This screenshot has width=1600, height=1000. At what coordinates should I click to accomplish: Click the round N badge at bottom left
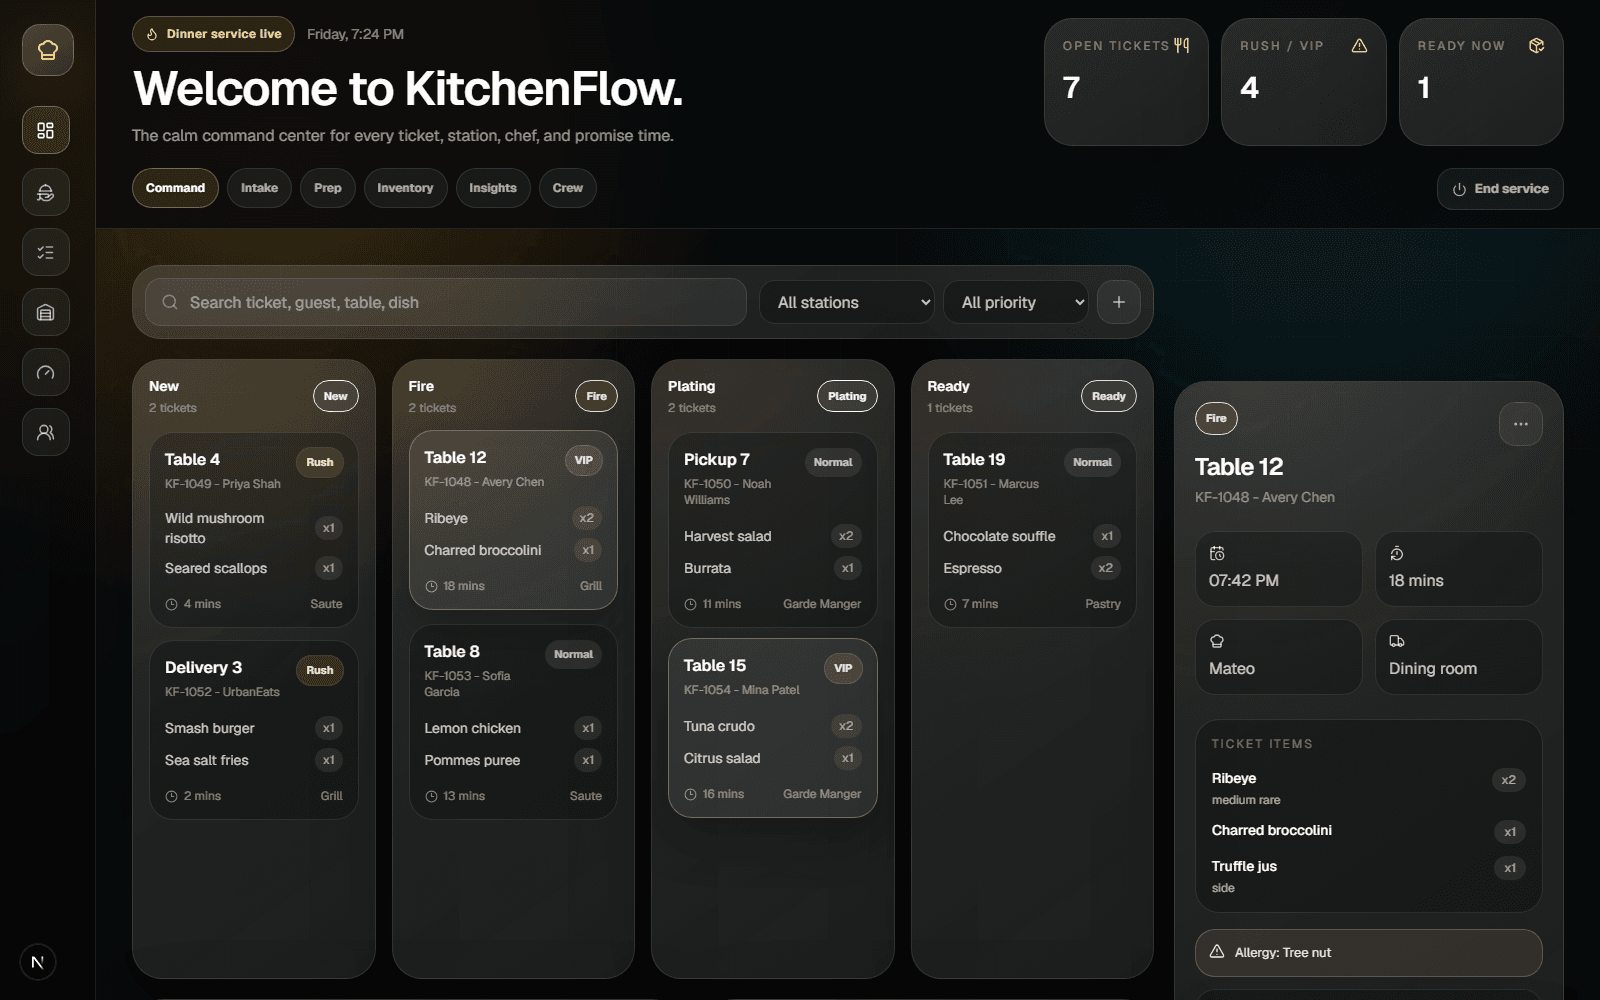(x=38, y=962)
